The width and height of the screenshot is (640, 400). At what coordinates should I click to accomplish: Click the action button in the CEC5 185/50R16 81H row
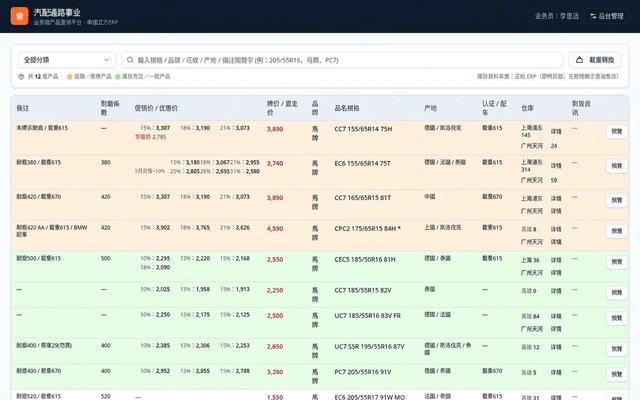click(x=616, y=262)
